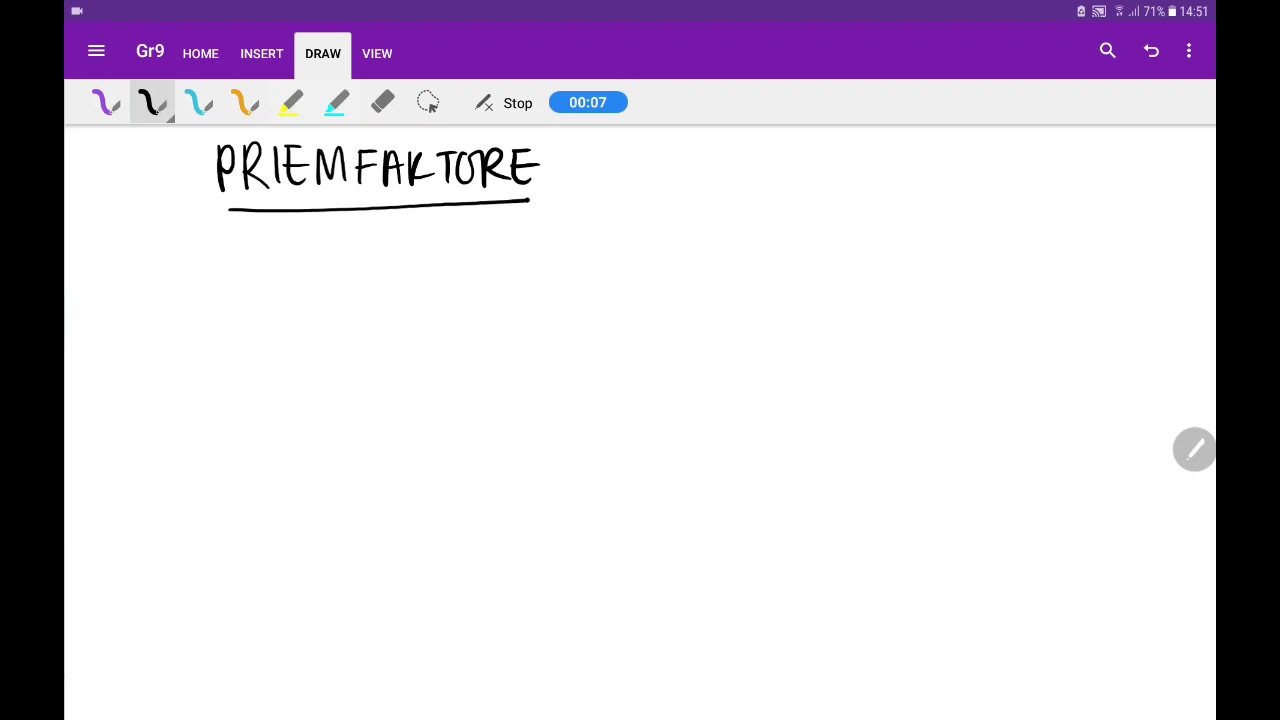This screenshot has width=1280, height=720.
Task: Select the purple pen tool
Action: point(106,102)
